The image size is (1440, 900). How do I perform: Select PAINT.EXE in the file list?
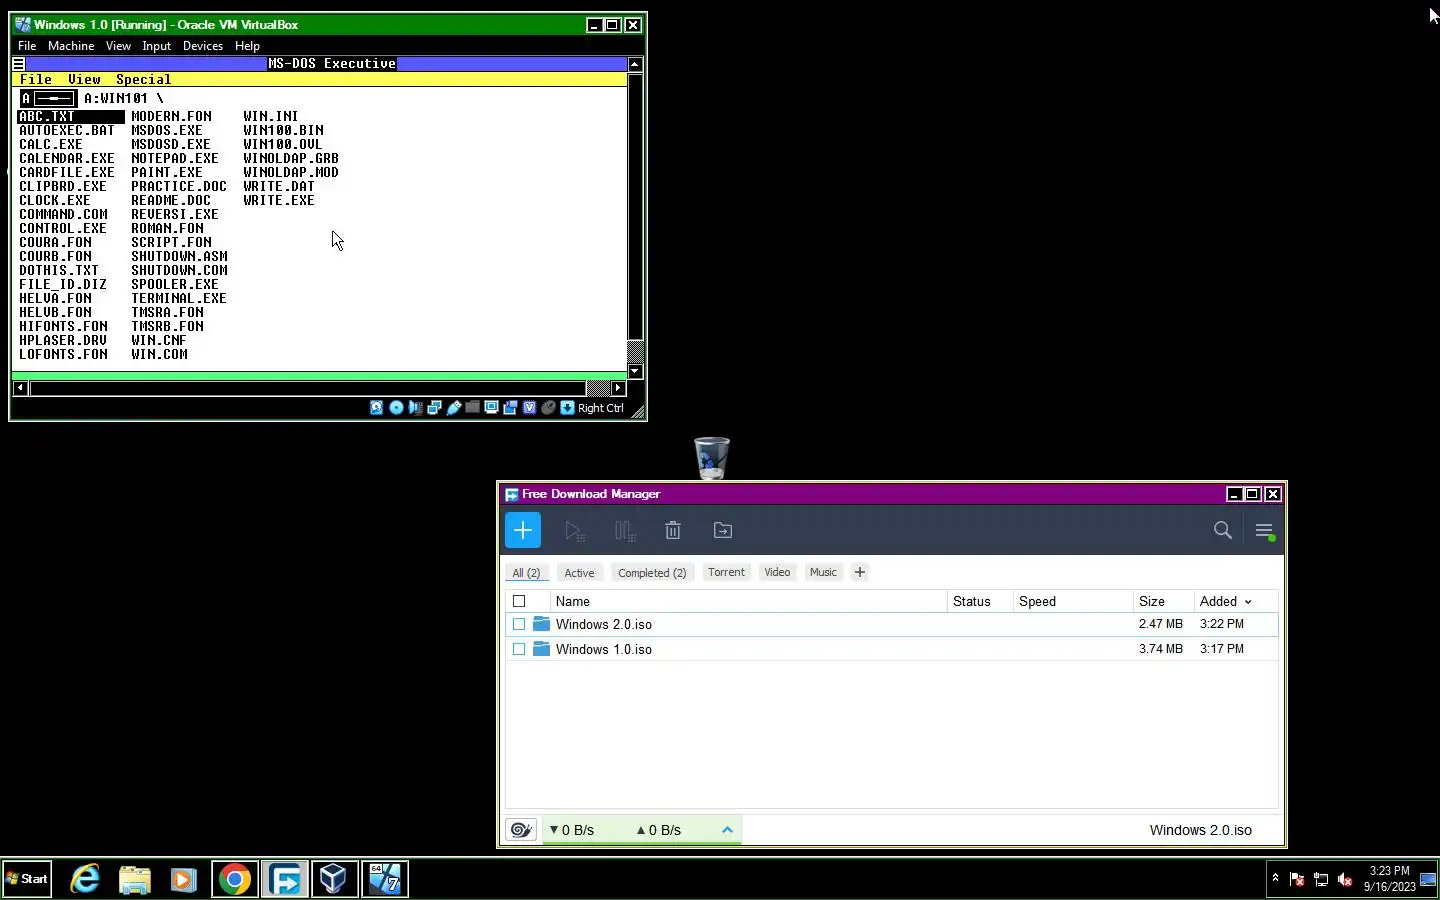pyautogui.click(x=167, y=172)
